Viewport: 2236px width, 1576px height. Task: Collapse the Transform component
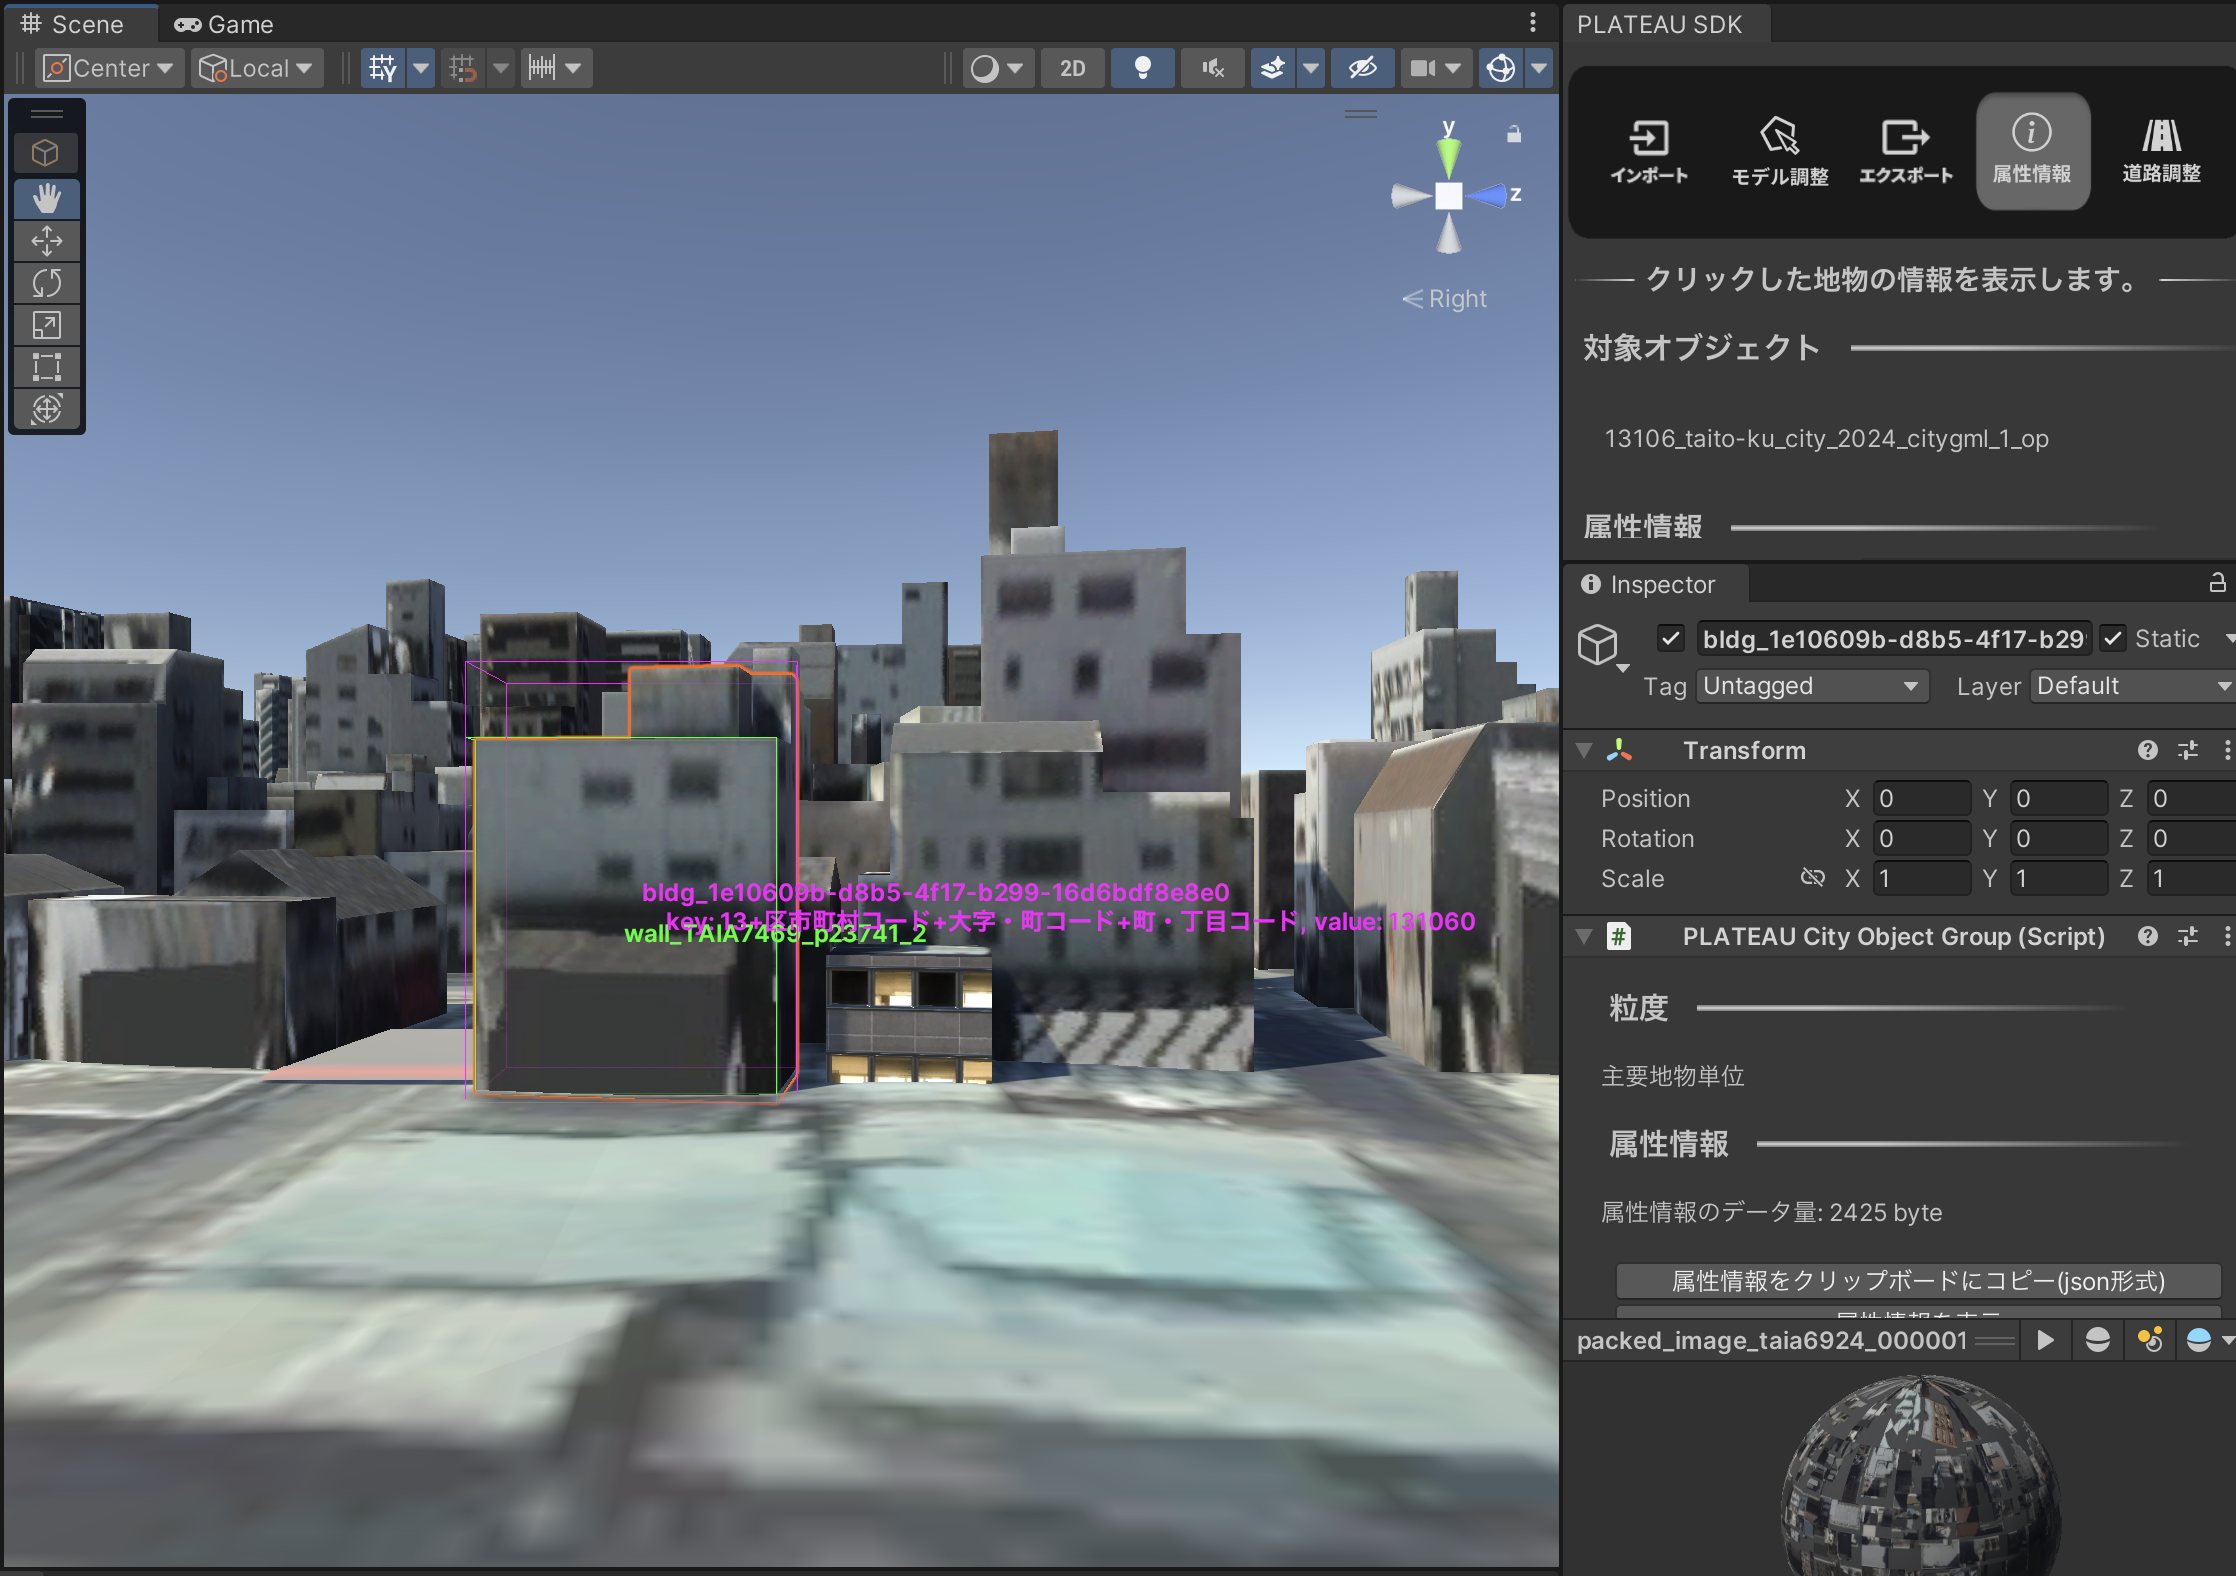coord(1583,750)
